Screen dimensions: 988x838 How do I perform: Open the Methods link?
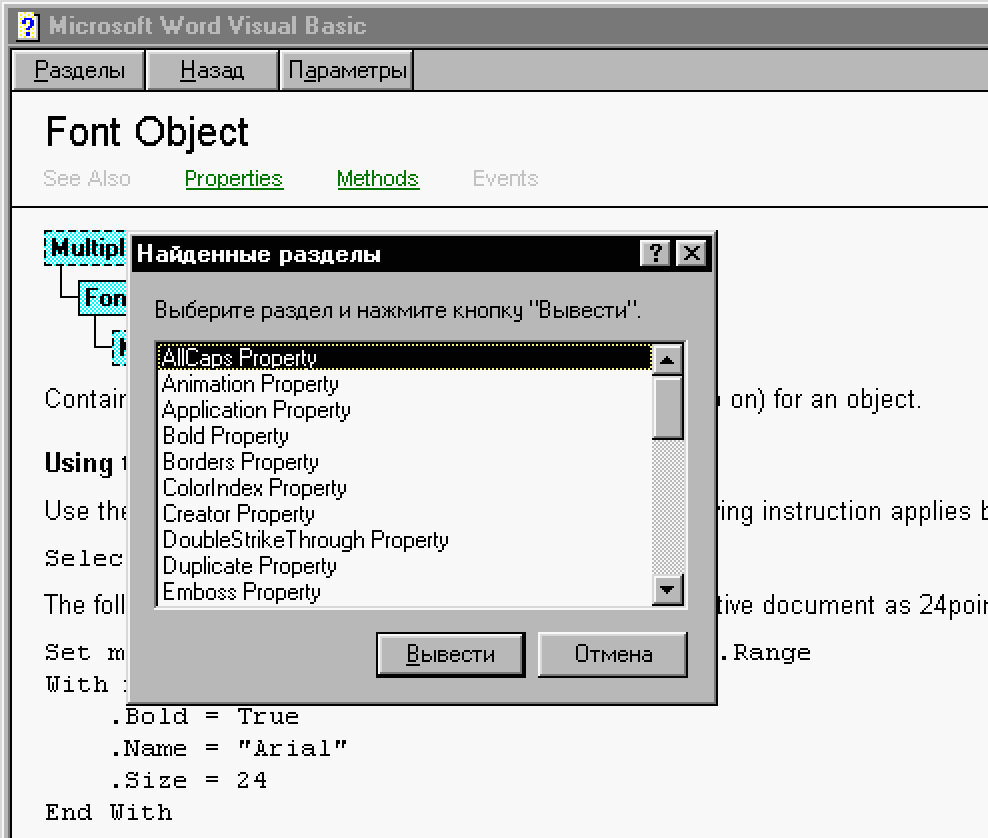tap(378, 179)
